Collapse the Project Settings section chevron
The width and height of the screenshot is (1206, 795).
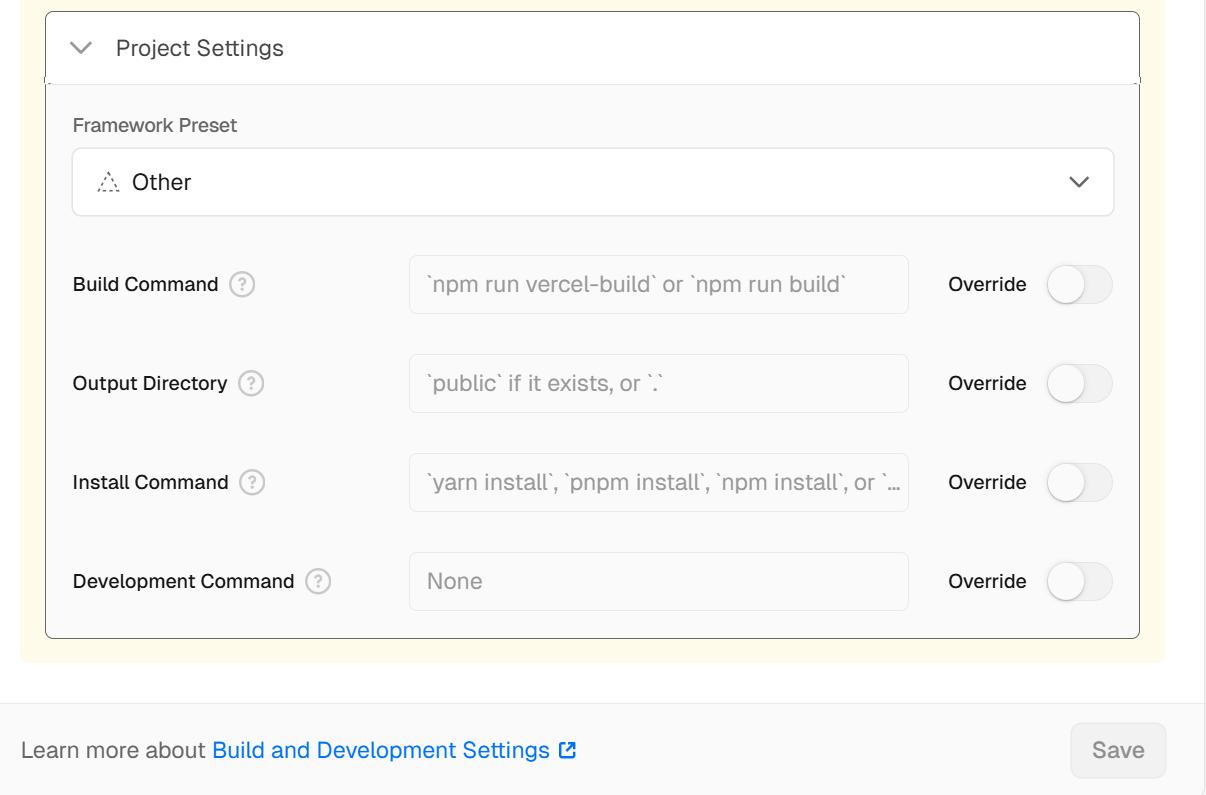coord(81,48)
